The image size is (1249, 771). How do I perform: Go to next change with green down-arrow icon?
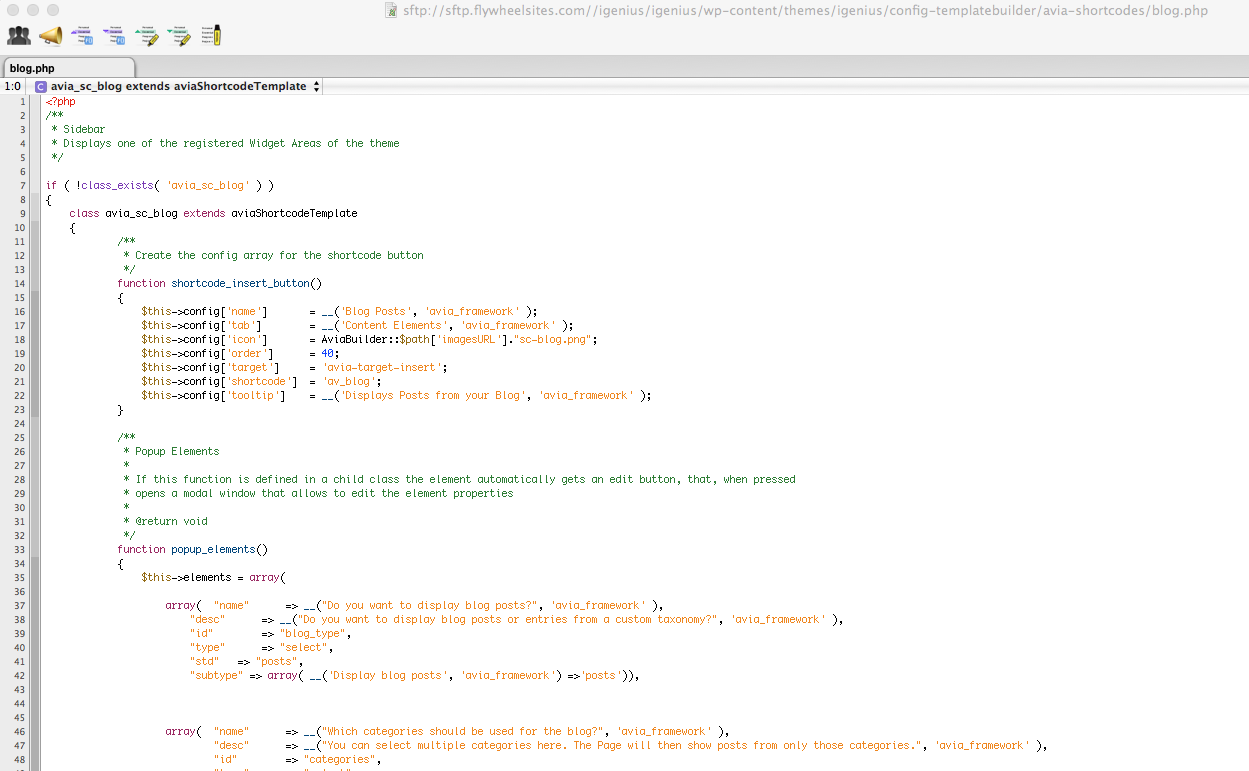tap(179, 36)
